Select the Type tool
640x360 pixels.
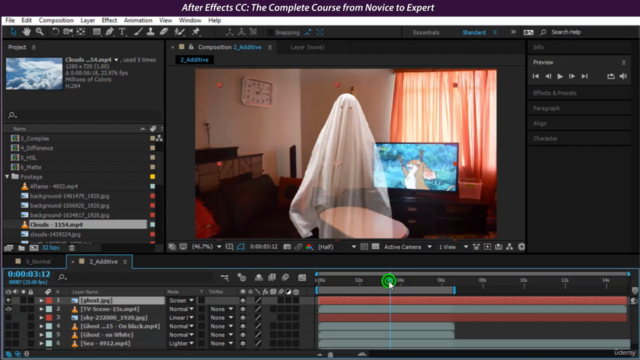[122, 32]
